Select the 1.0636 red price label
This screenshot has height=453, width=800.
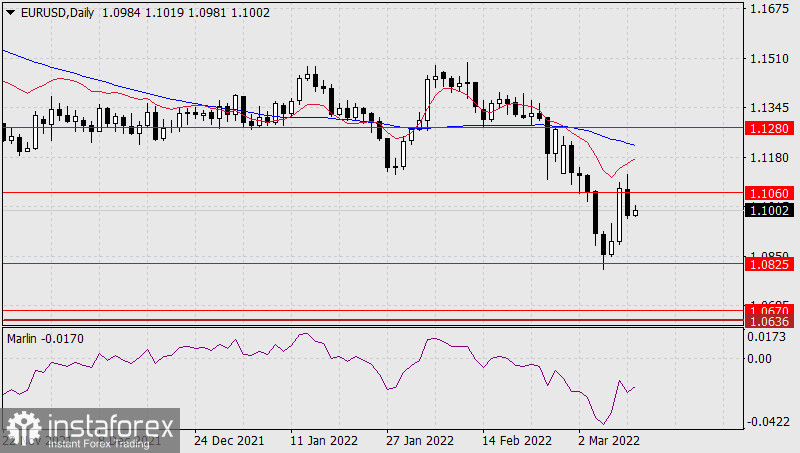pyautogui.click(x=770, y=322)
